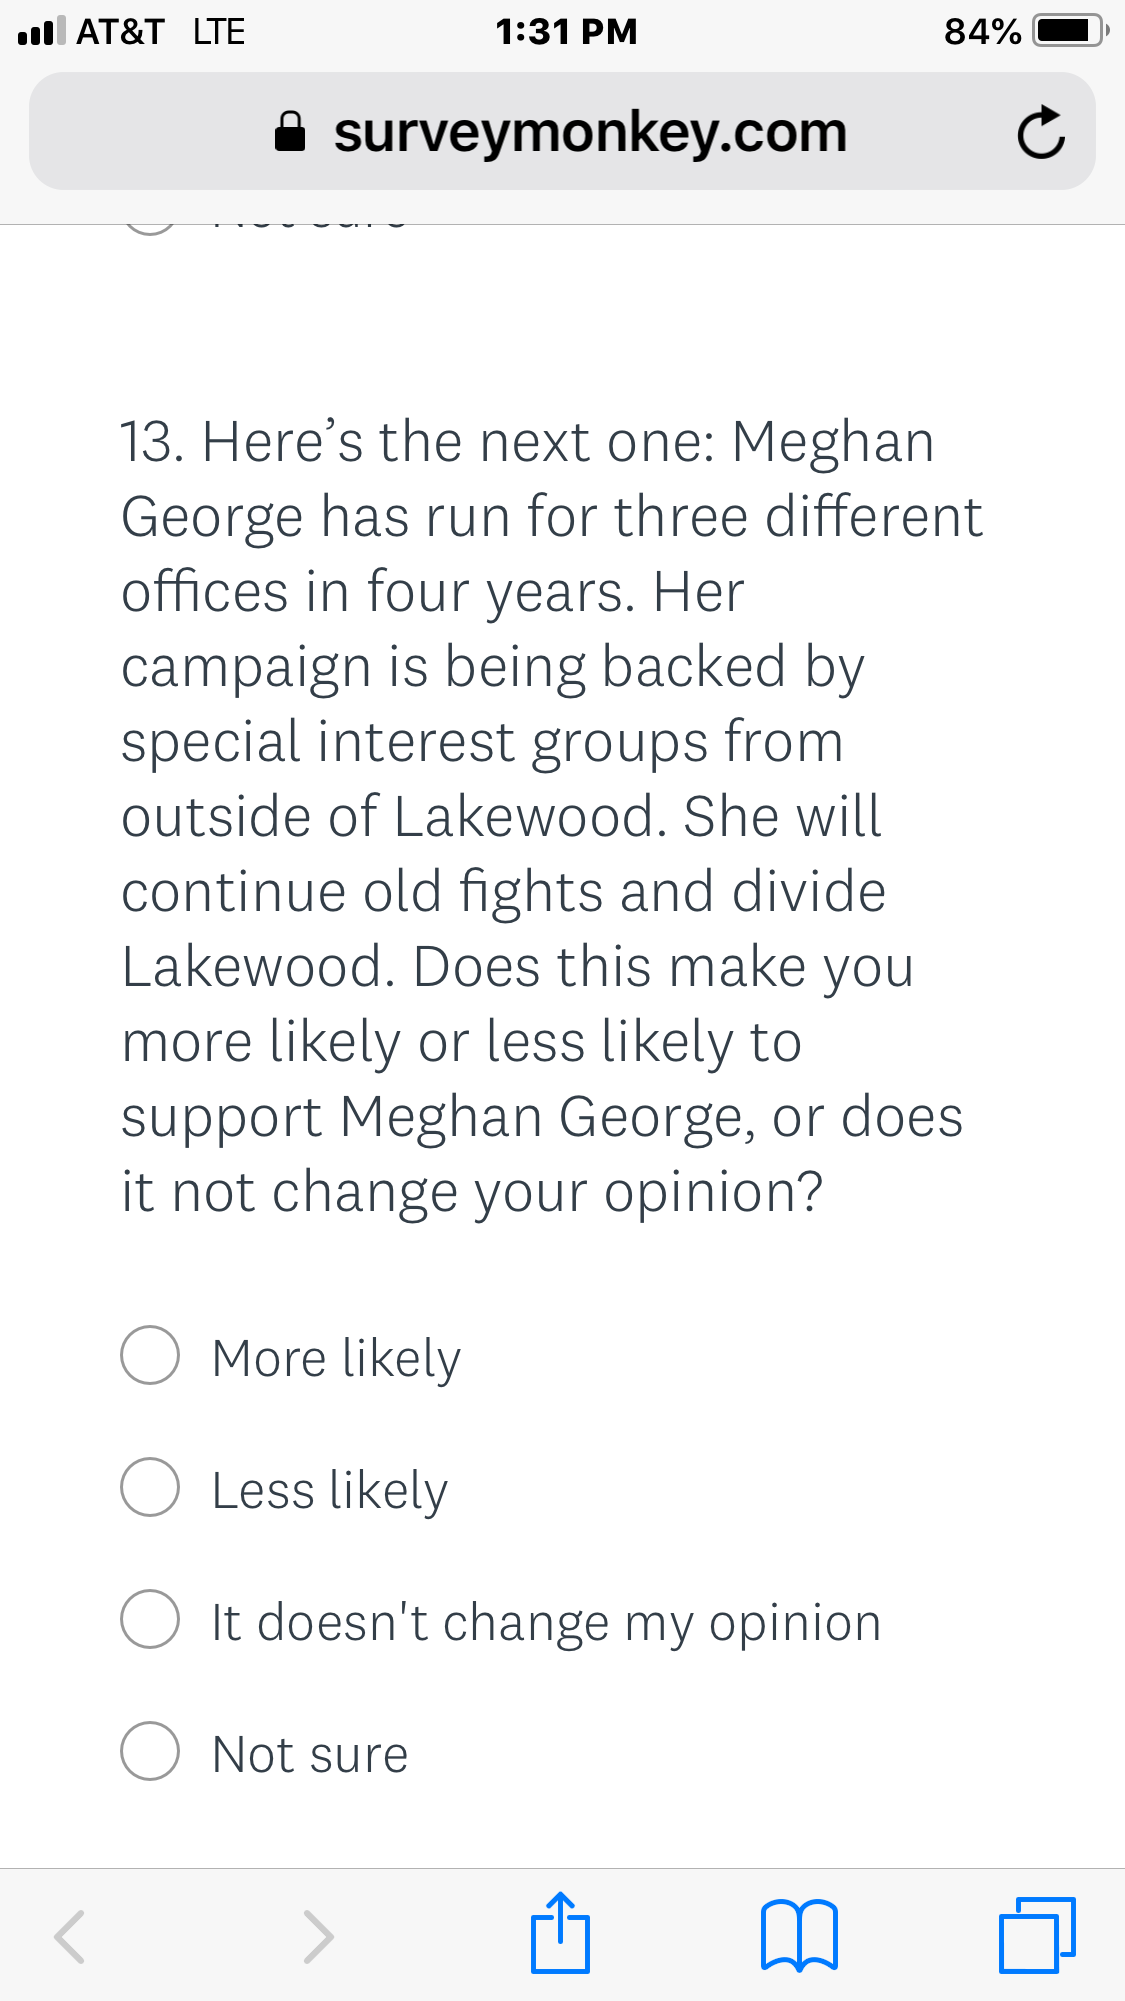The width and height of the screenshot is (1125, 2001).
Task: Tap the padlock icon in address bar
Action: pyautogui.click(x=290, y=132)
